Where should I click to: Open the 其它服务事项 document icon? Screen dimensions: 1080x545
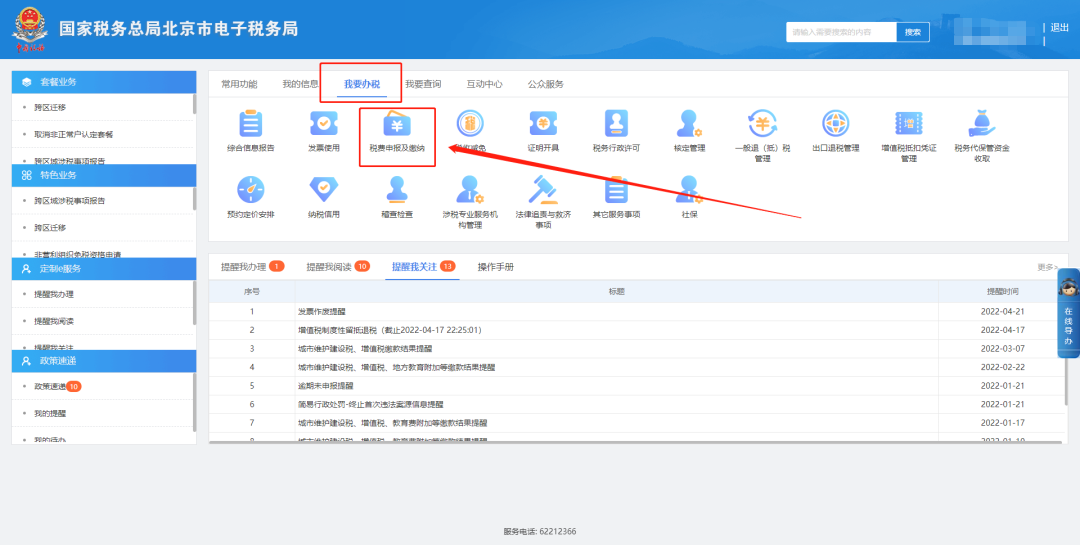(616, 189)
